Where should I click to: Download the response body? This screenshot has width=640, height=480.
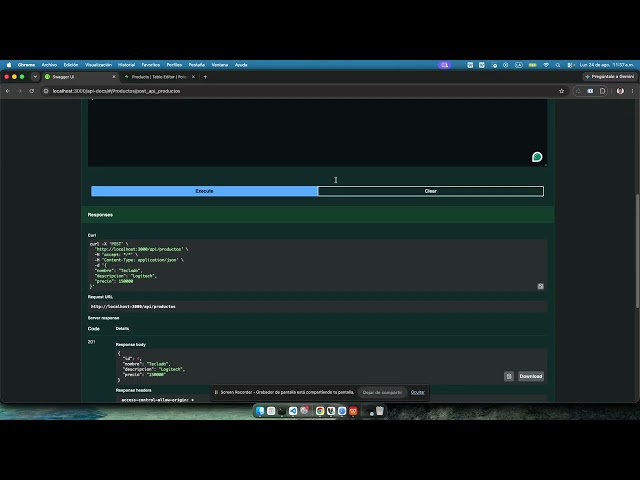tap(531, 376)
